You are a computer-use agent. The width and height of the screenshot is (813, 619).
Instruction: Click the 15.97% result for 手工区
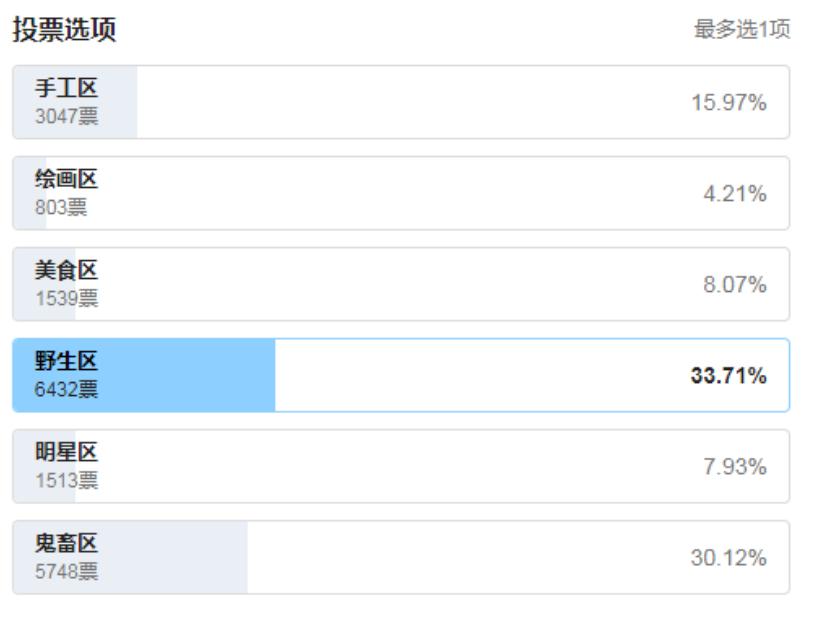click(x=728, y=103)
